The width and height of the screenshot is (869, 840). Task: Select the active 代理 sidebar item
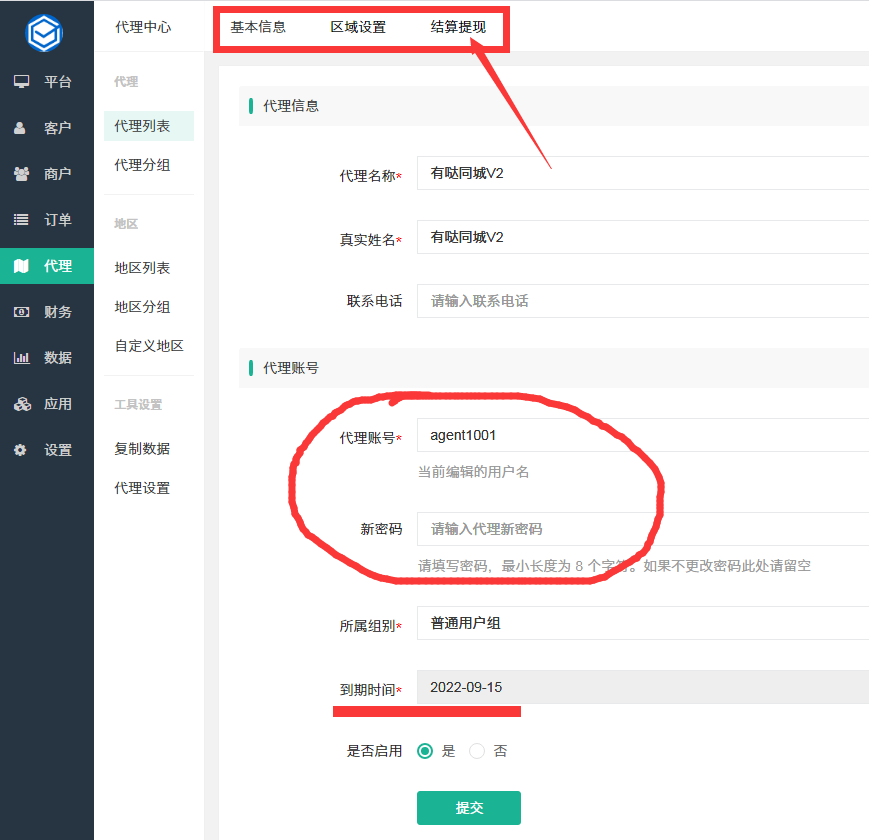(x=47, y=266)
